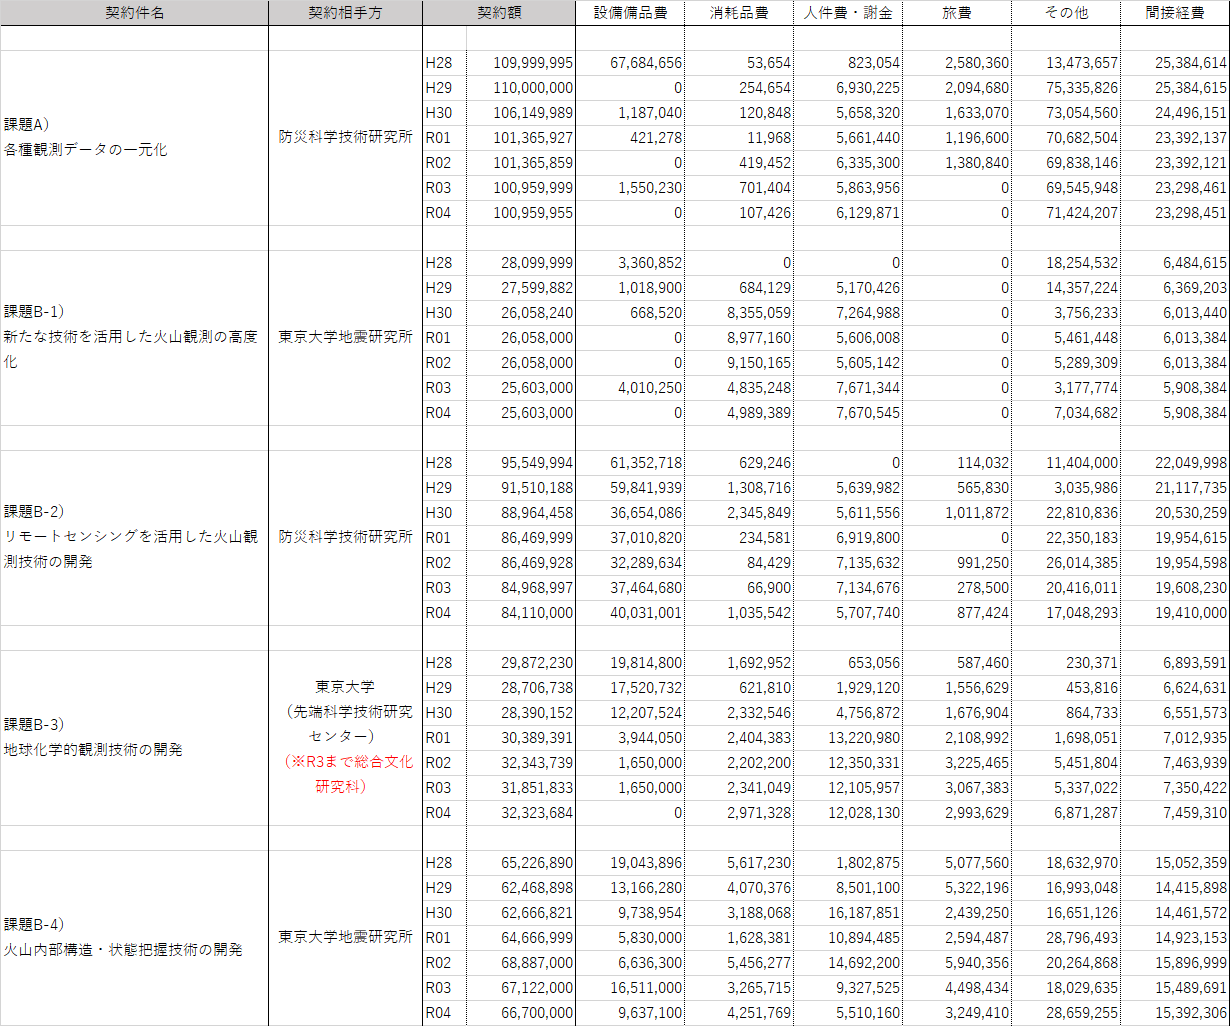The width and height of the screenshot is (1230, 1026).
Task: Click 東京大学地震研究所 in the 課題B-4 row
Action: click(x=345, y=937)
